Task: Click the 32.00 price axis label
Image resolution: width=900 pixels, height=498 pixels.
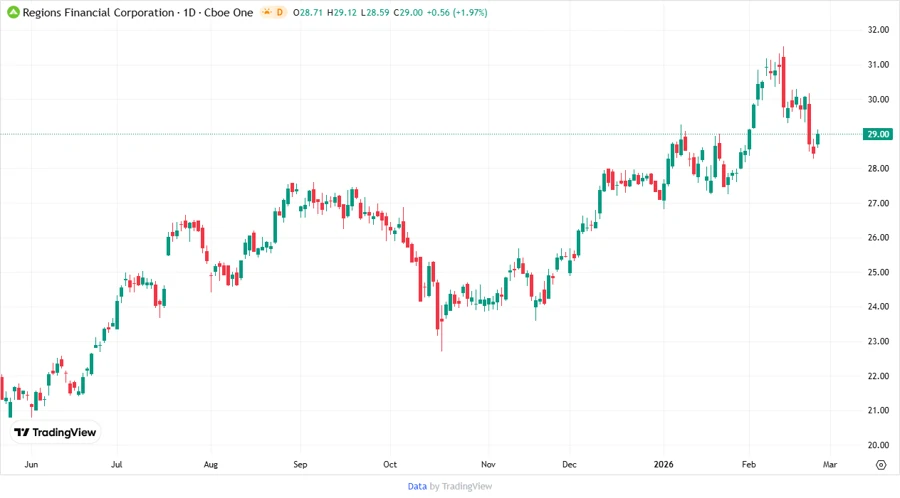Action: [878, 30]
